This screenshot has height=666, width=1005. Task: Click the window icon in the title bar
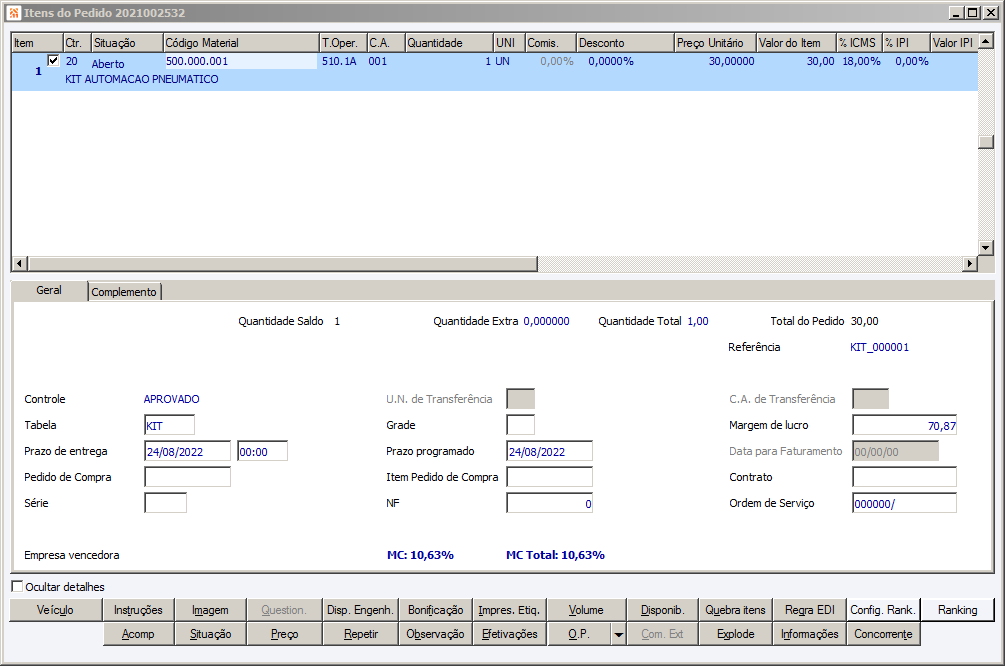coord(13,13)
